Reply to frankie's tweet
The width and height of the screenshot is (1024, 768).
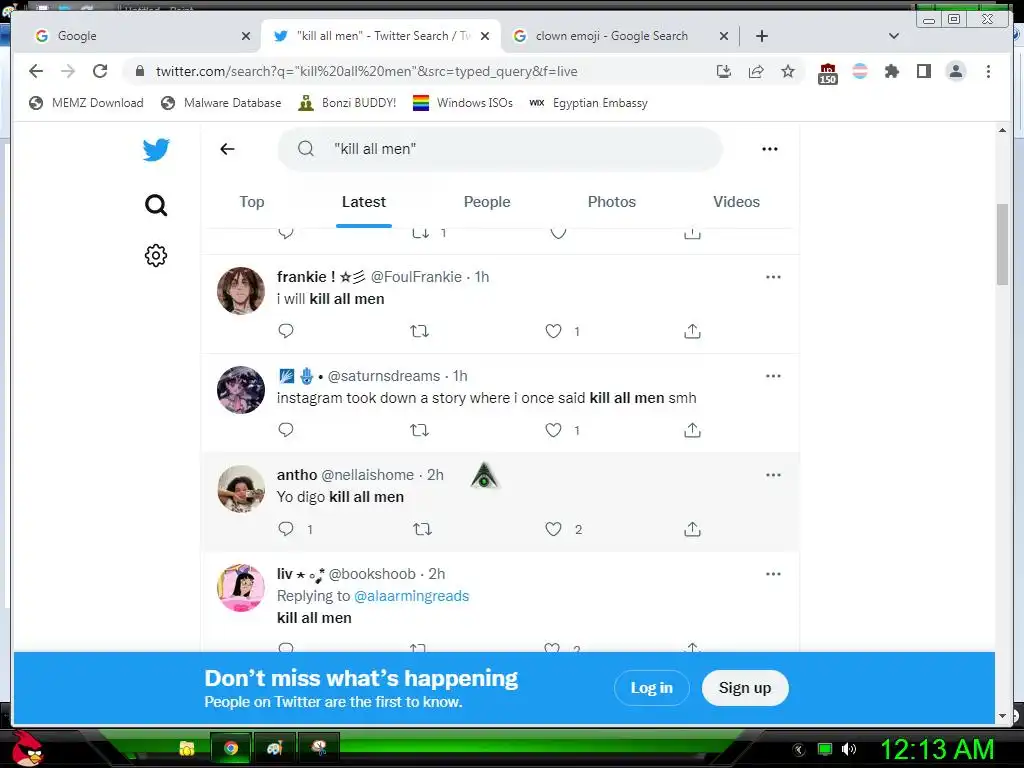pyautogui.click(x=286, y=331)
